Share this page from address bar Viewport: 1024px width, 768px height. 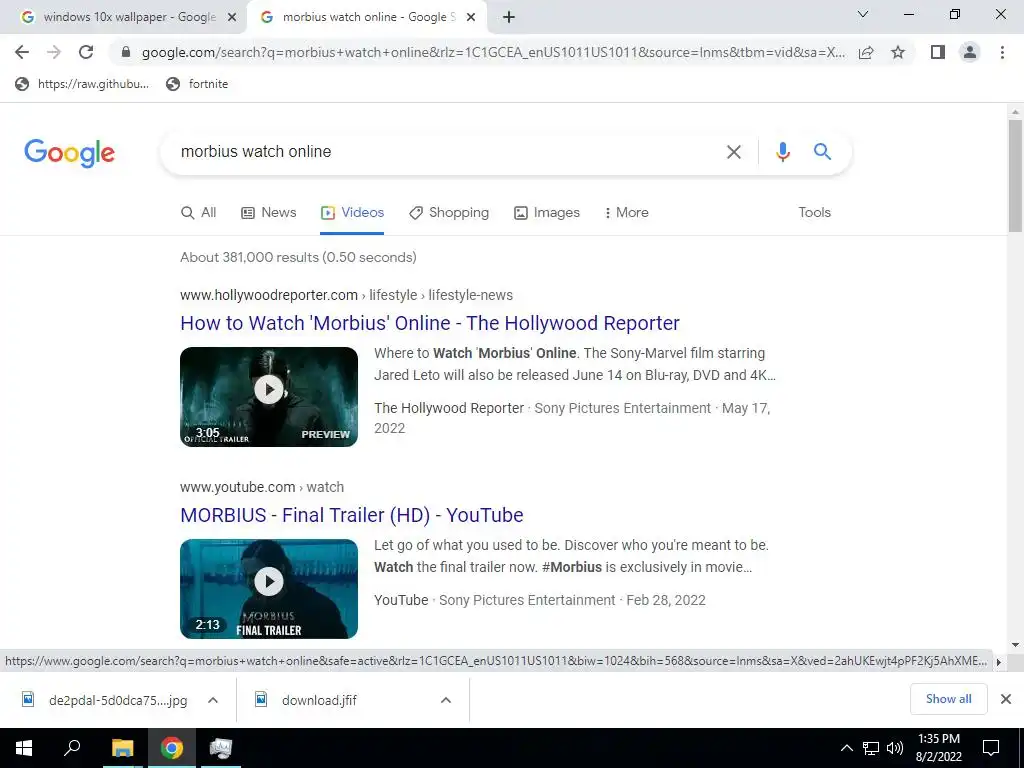pyautogui.click(x=866, y=52)
